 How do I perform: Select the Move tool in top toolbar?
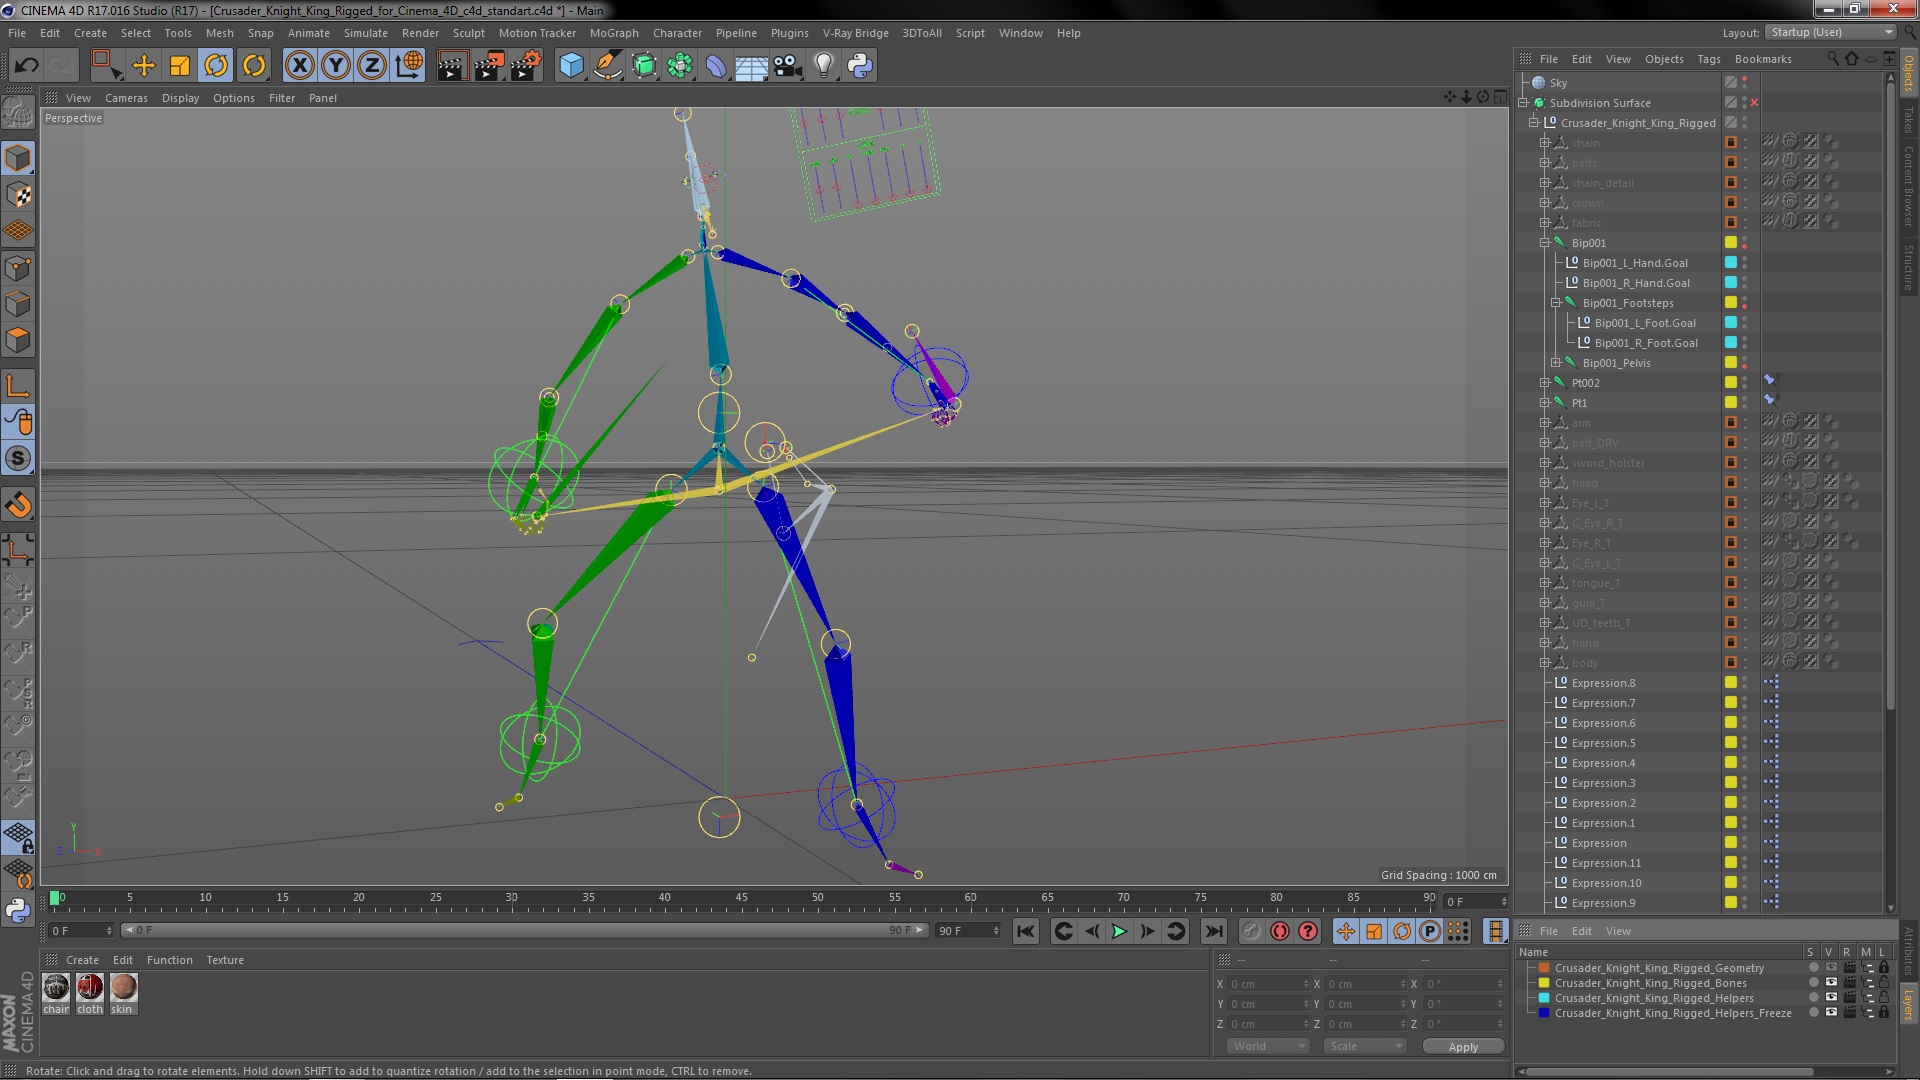coord(144,66)
